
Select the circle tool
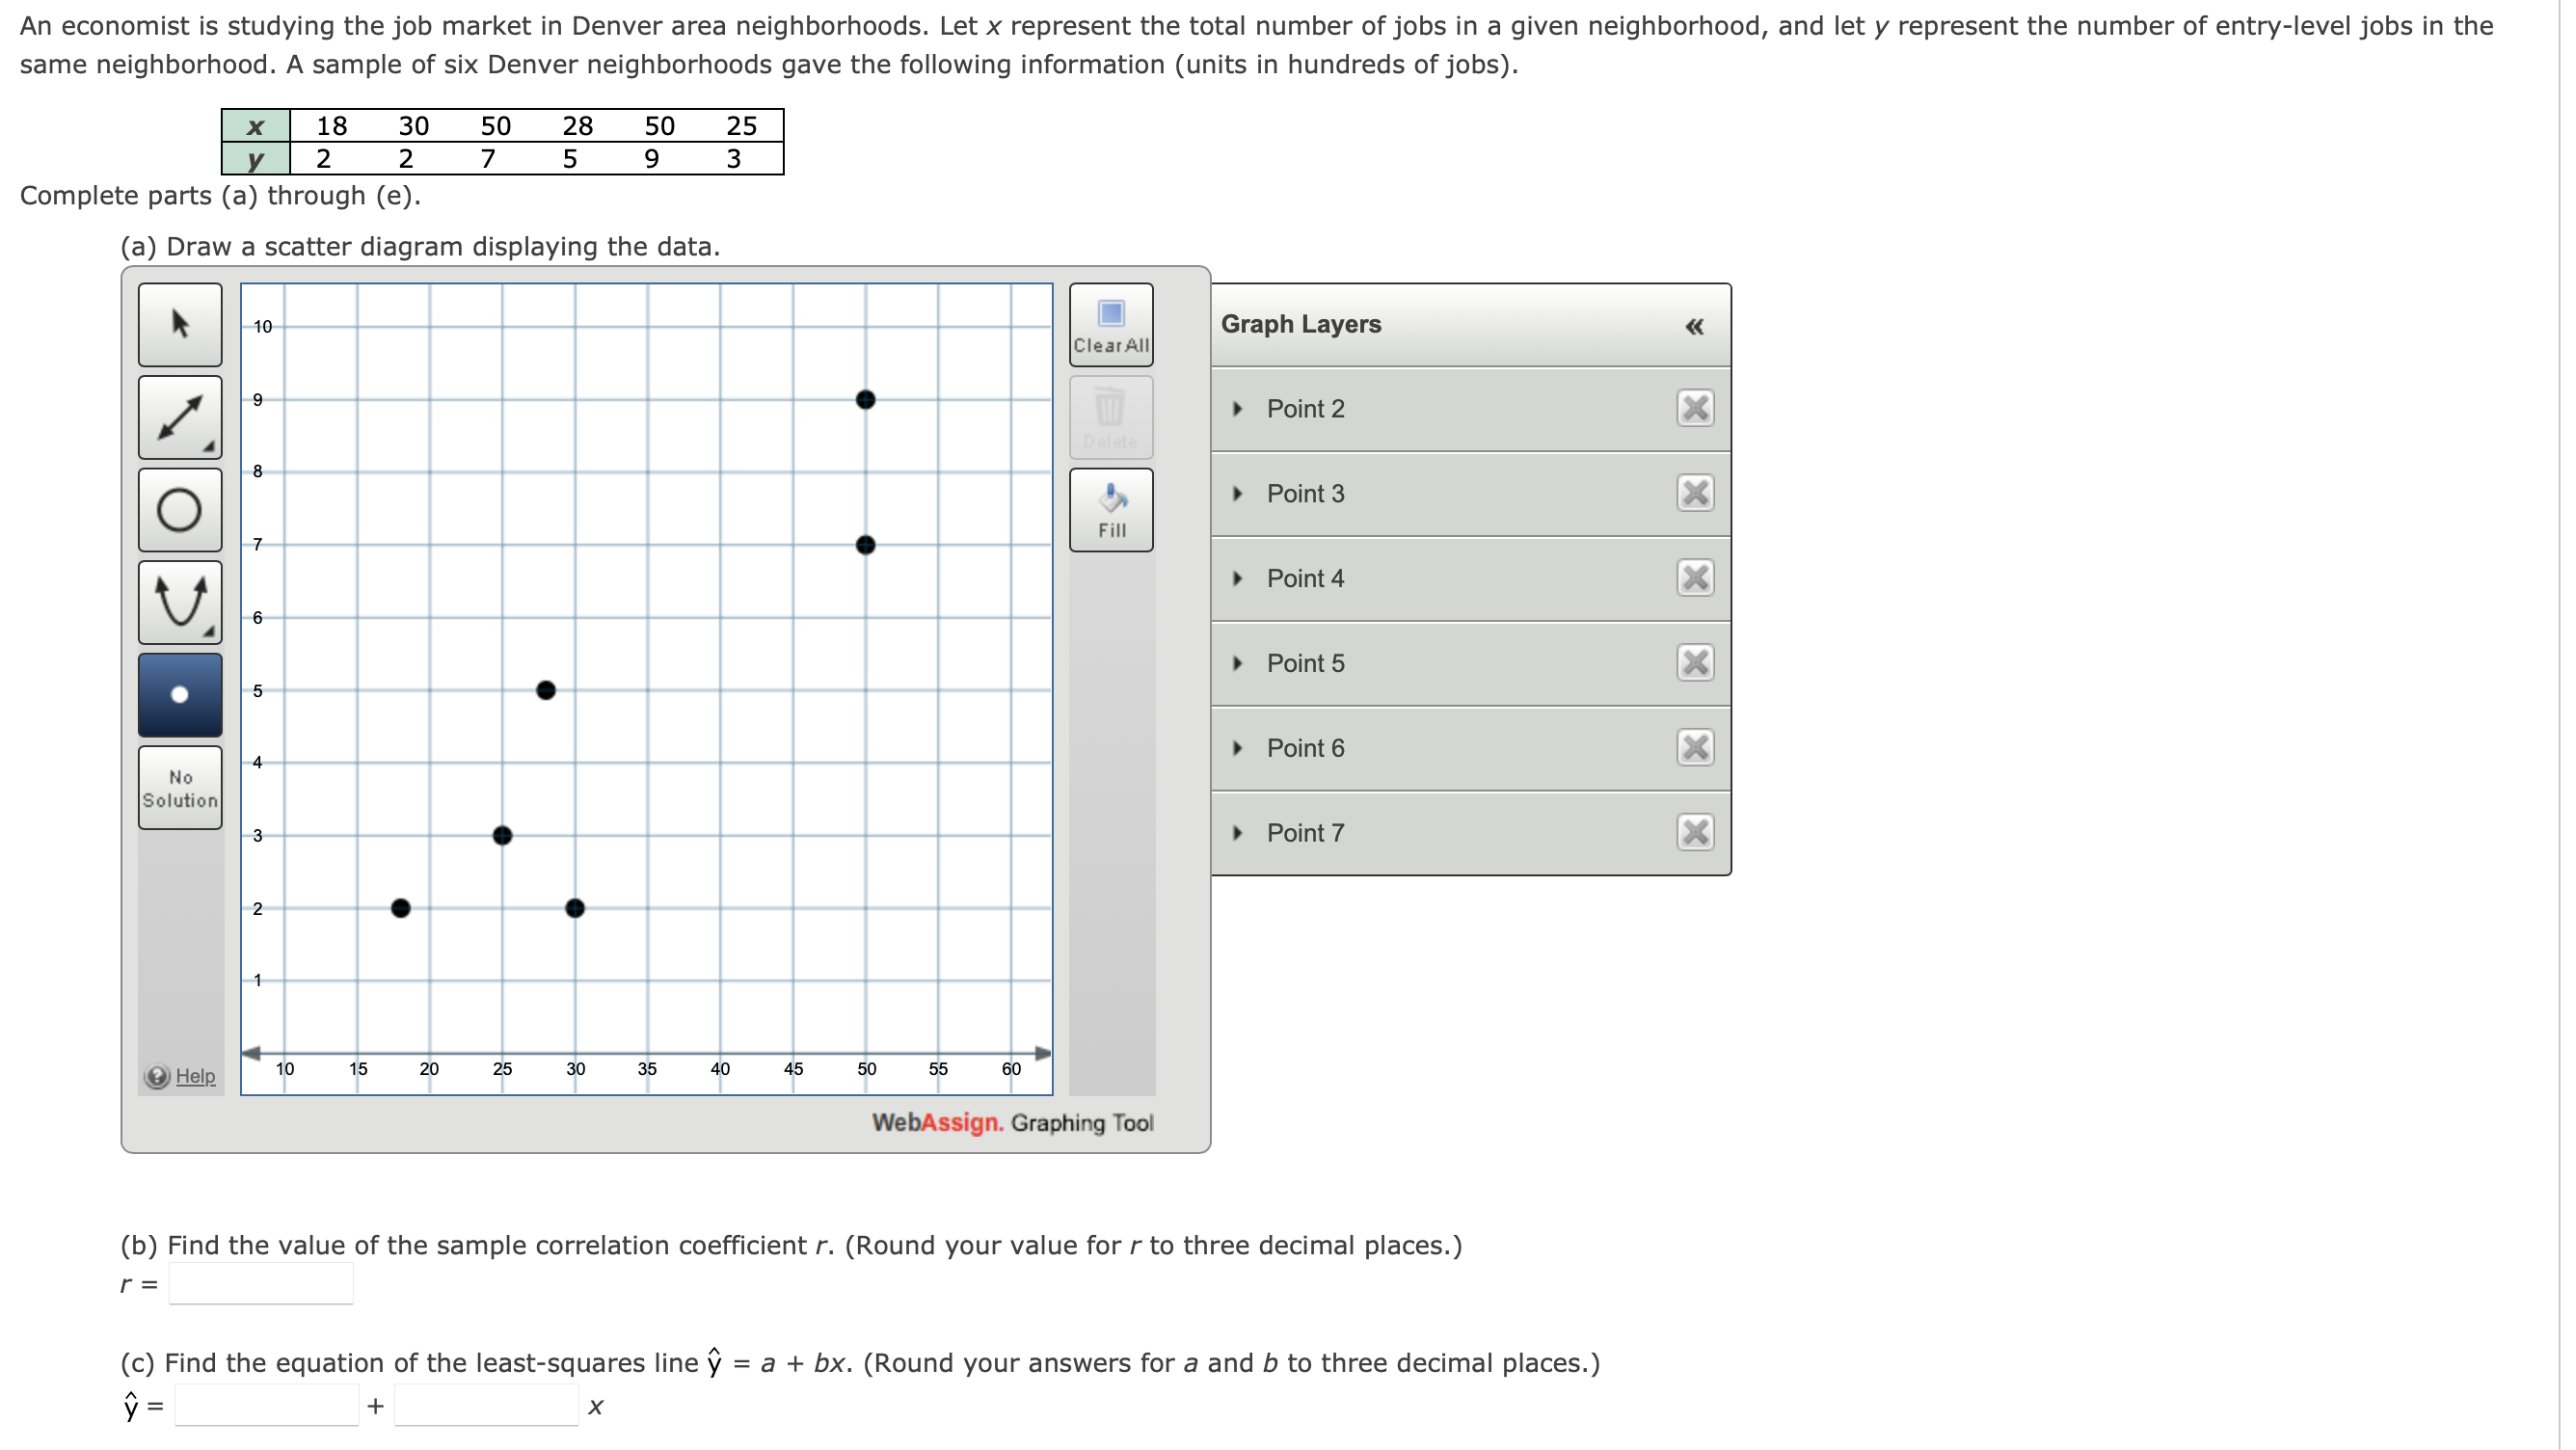pyautogui.click(x=180, y=510)
